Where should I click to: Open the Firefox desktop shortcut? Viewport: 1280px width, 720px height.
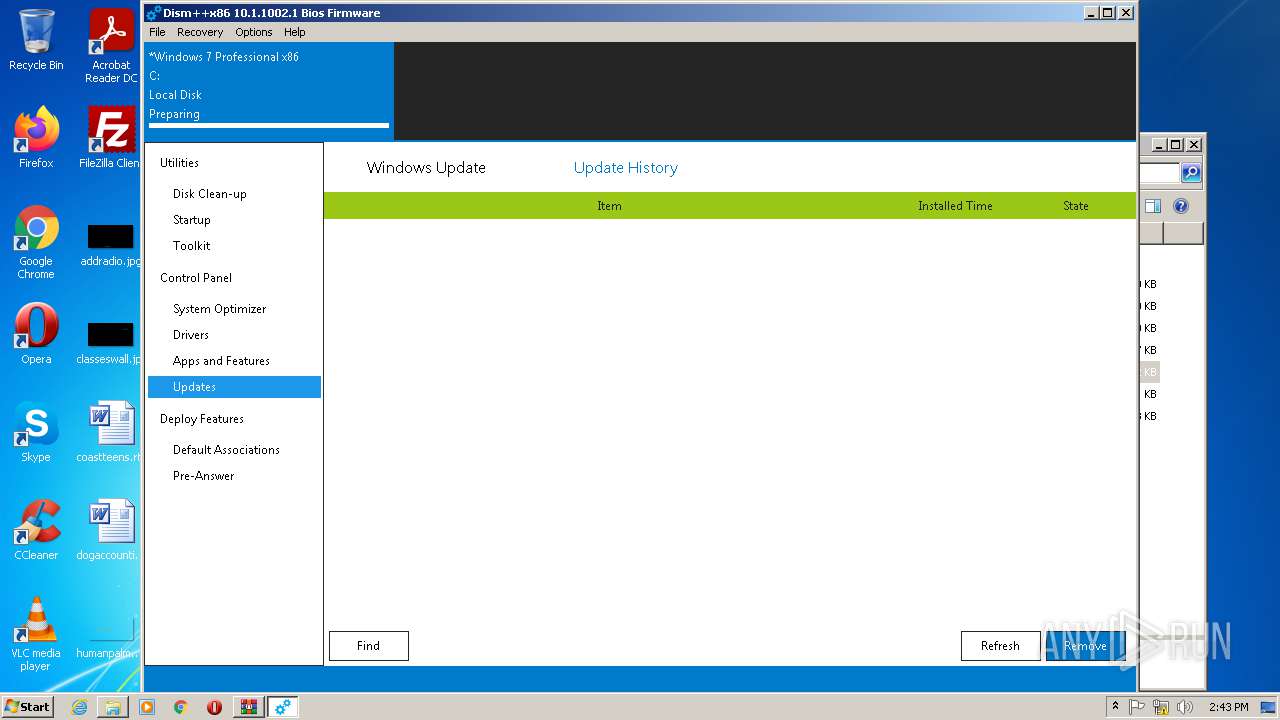point(36,138)
